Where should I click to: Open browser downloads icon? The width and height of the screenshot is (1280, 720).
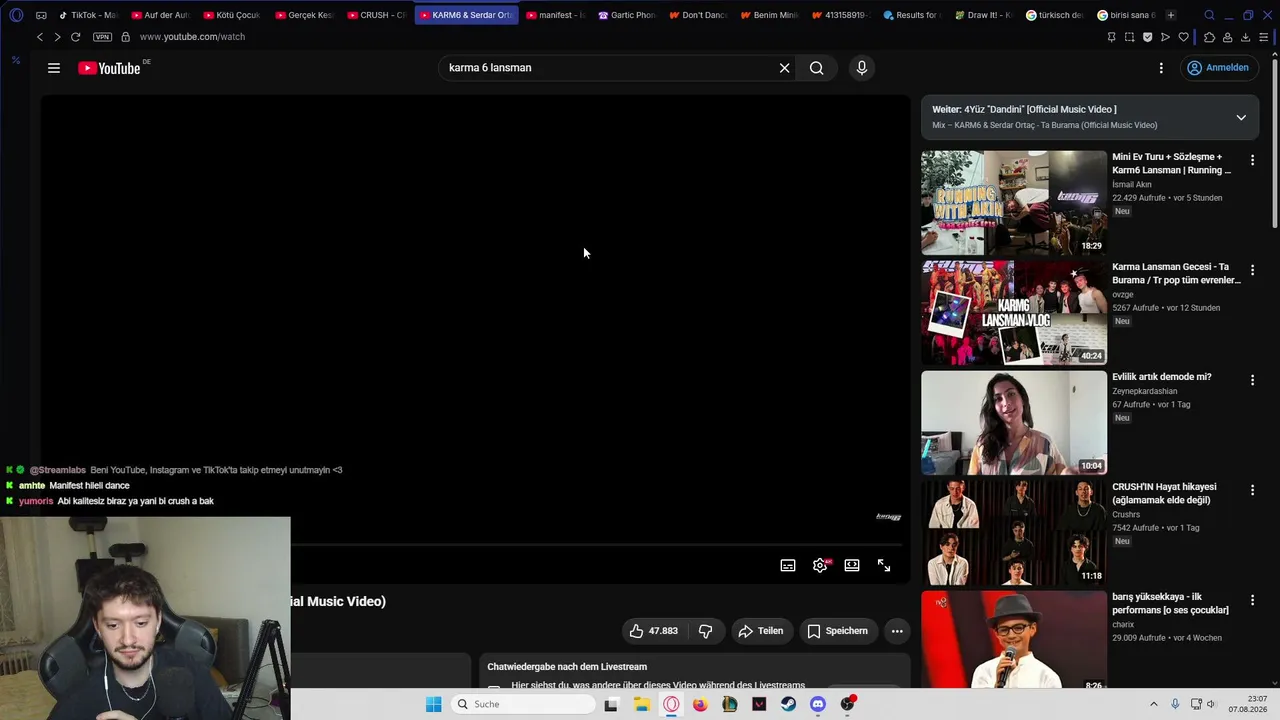pos(1245,37)
